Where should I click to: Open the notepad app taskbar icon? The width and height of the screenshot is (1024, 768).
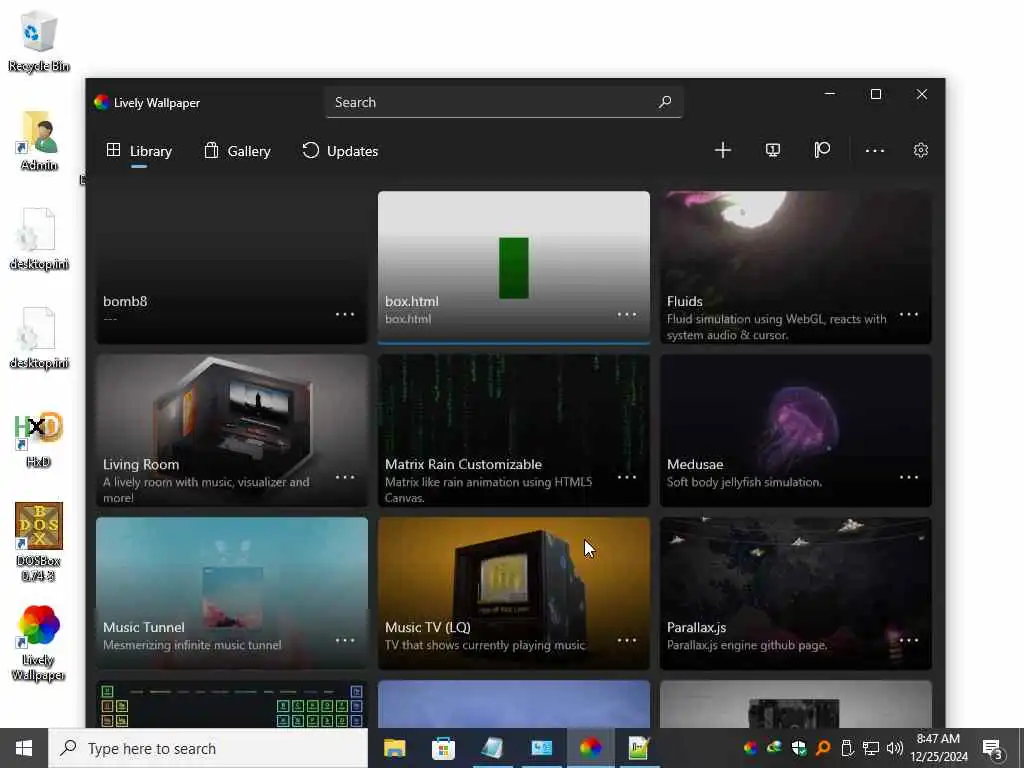click(x=492, y=748)
